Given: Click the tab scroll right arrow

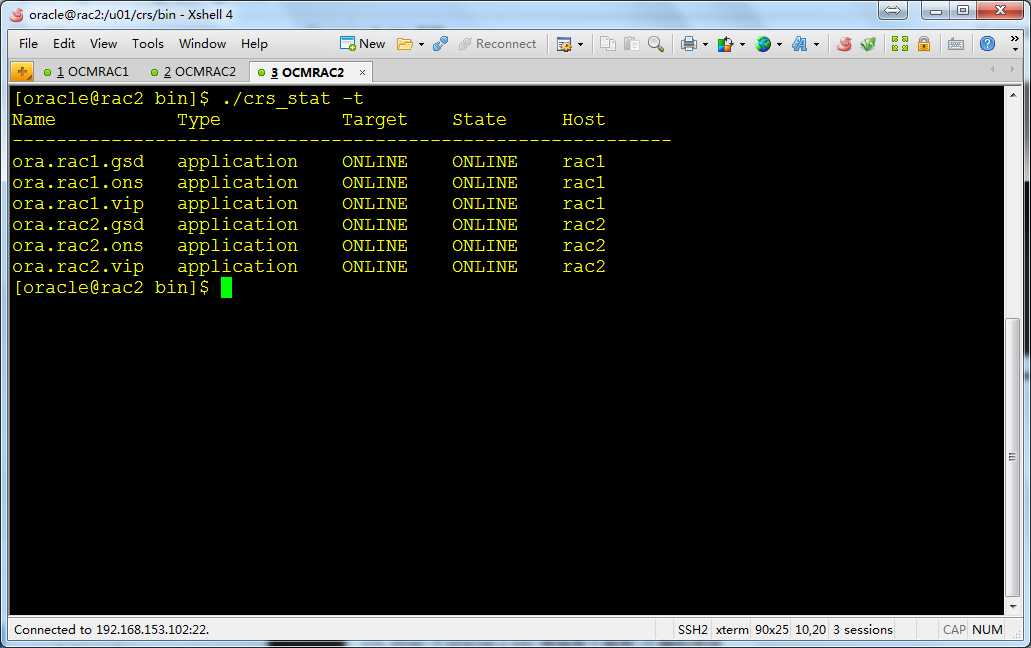Looking at the screenshot, I should click(x=1012, y=69).
